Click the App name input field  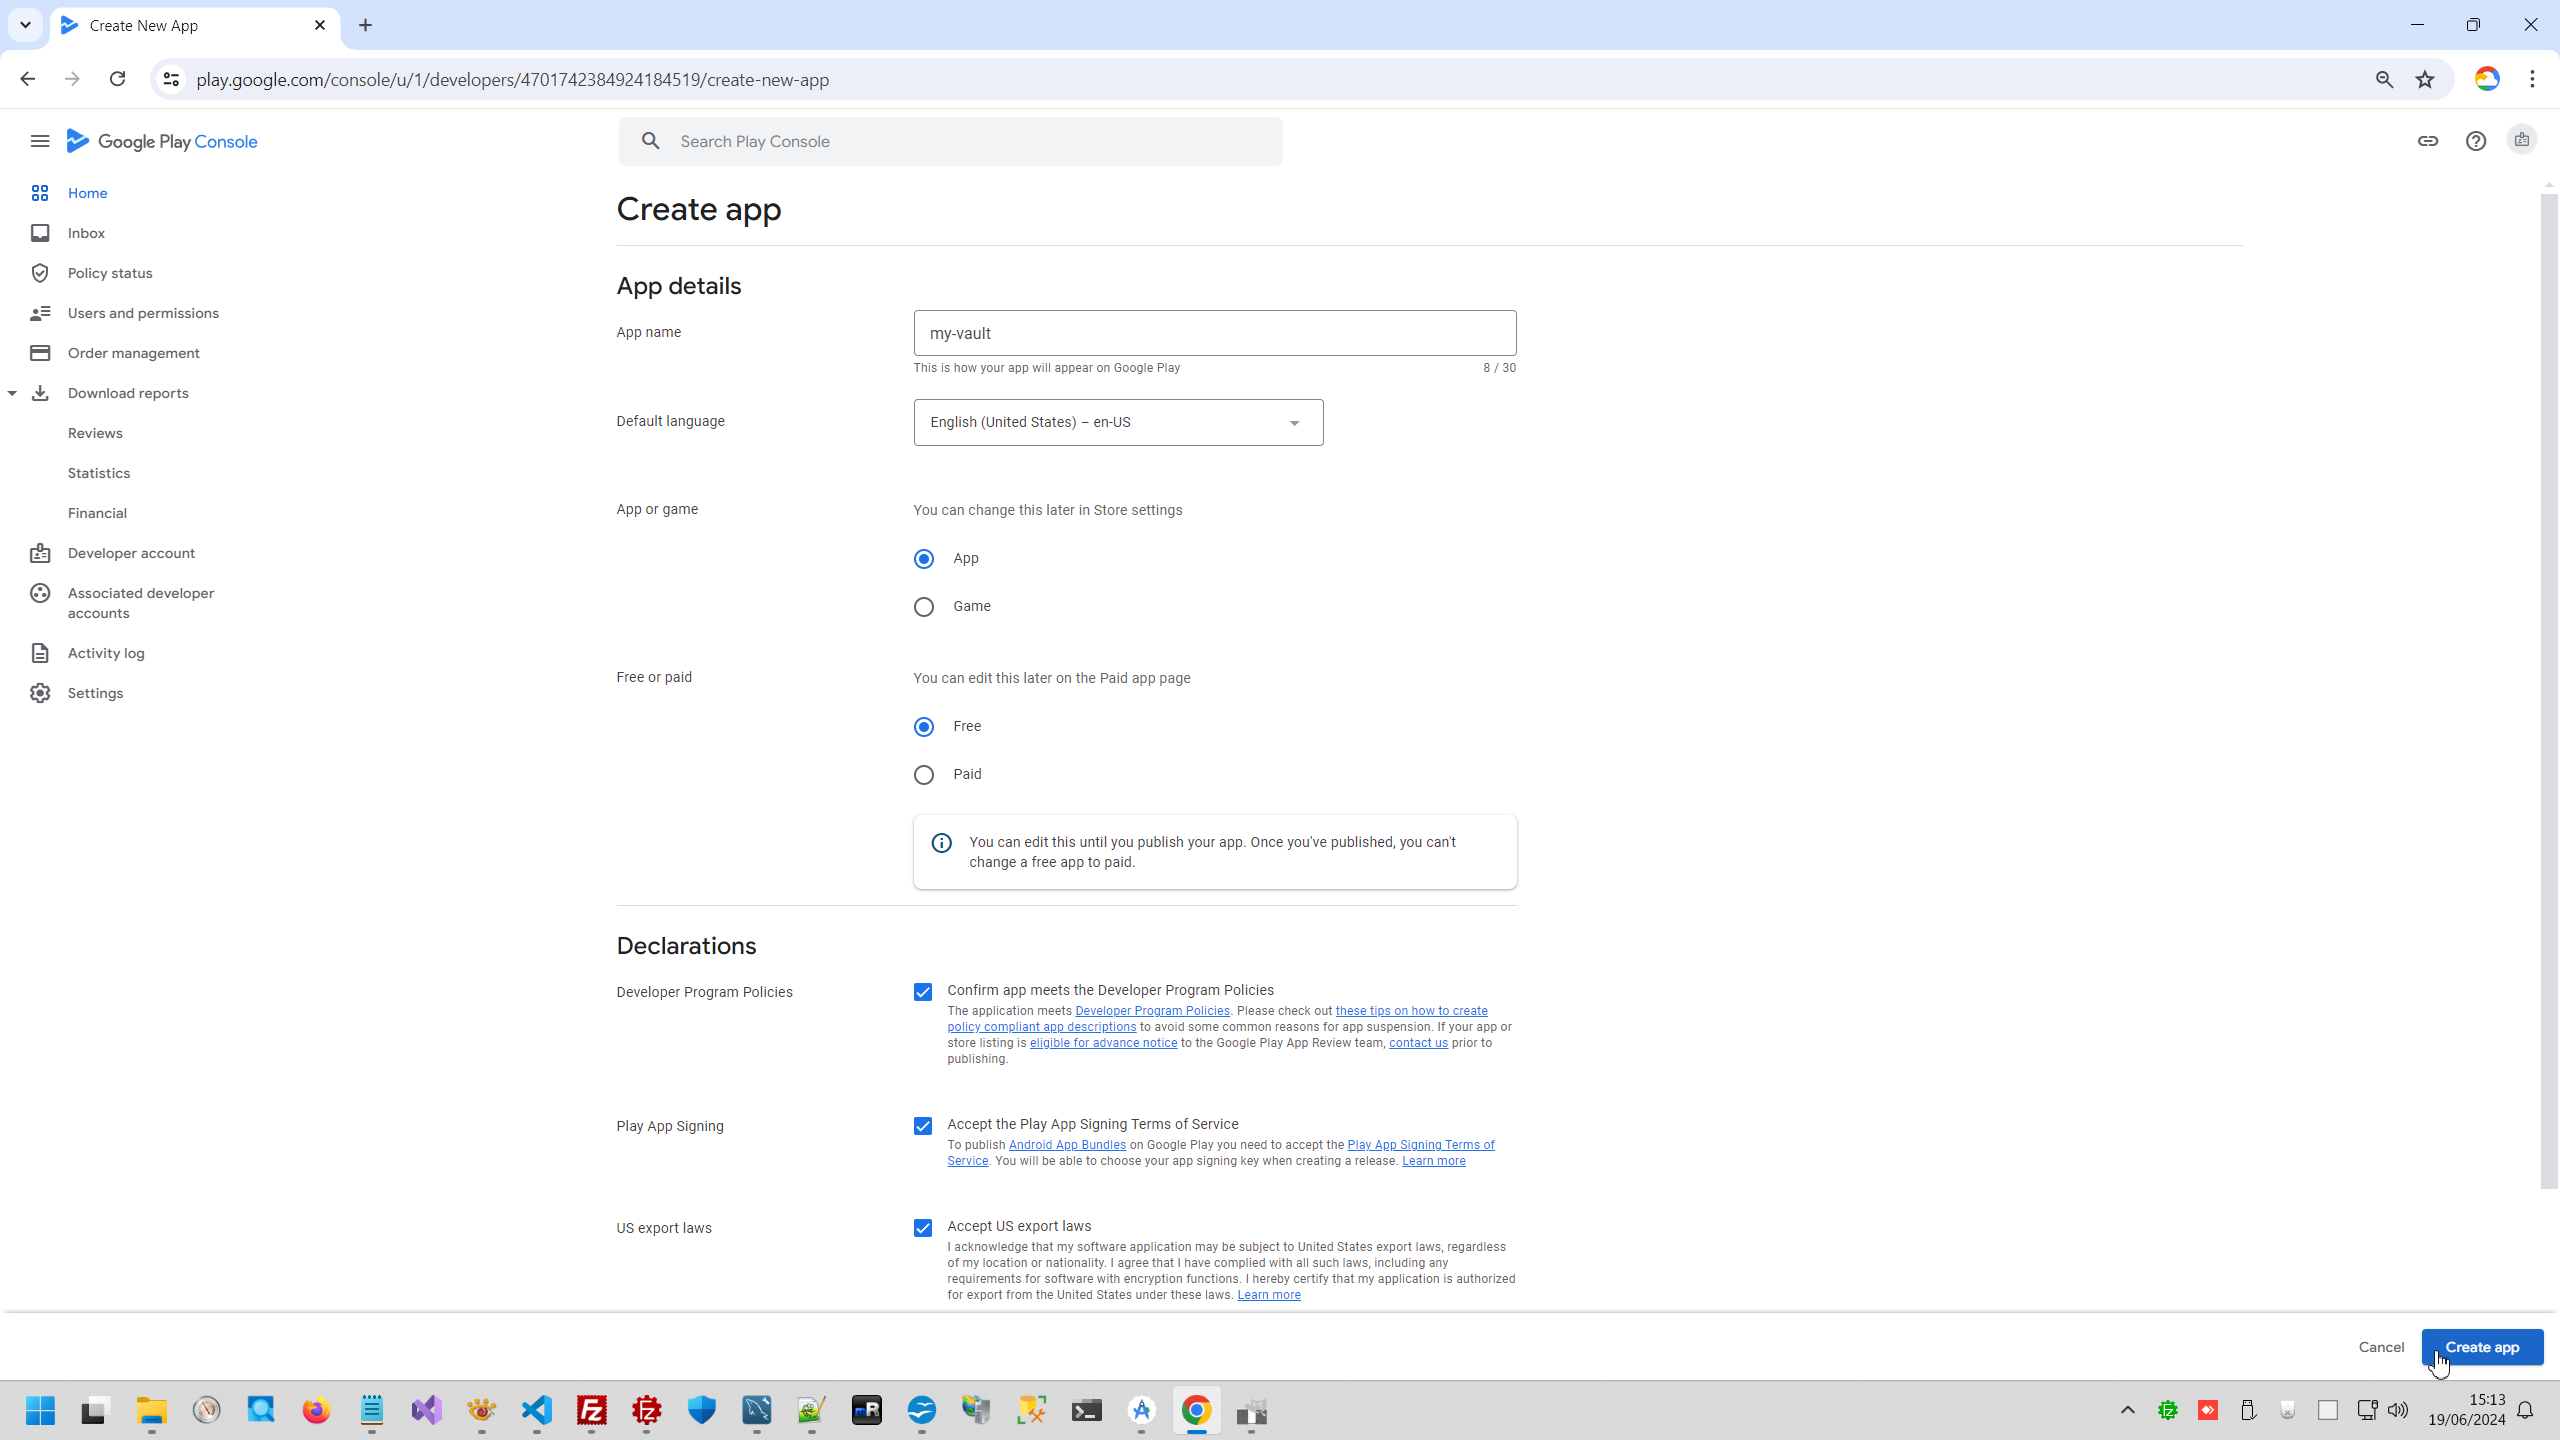point(1214,333)
